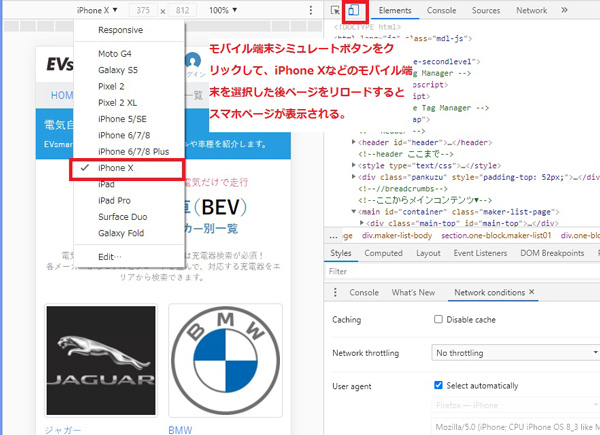
Task: Open the Firefox — iPhone user agent dropdown
Action: coord(515,405)
